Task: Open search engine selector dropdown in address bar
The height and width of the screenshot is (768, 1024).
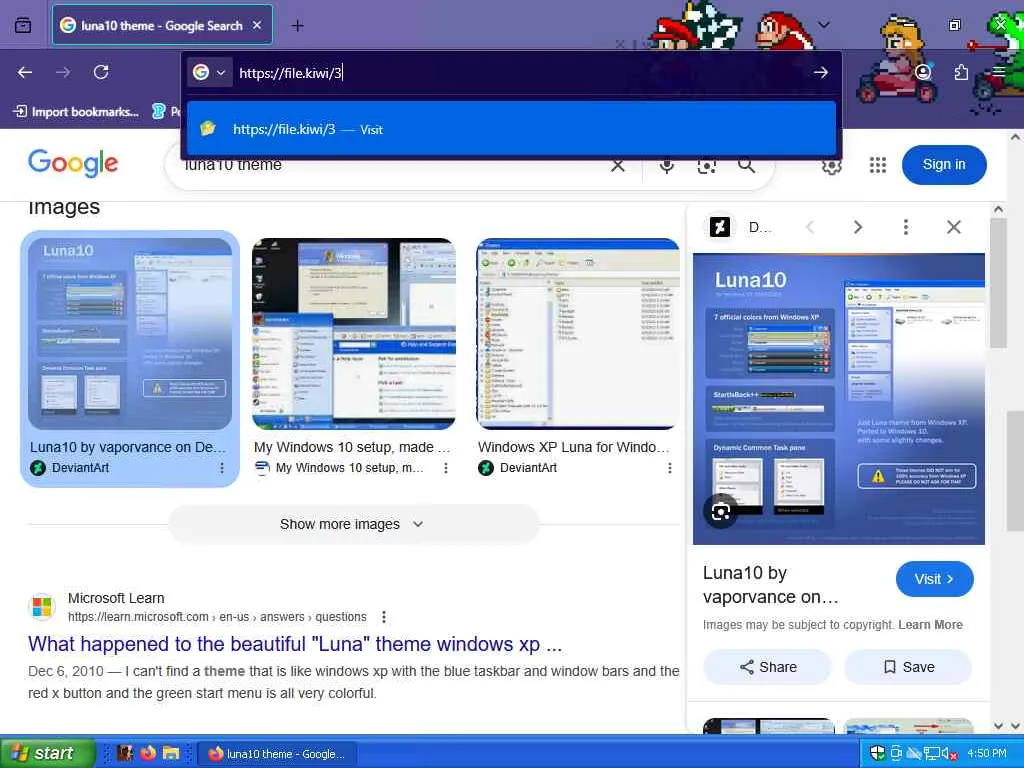Action: point(210,72)
